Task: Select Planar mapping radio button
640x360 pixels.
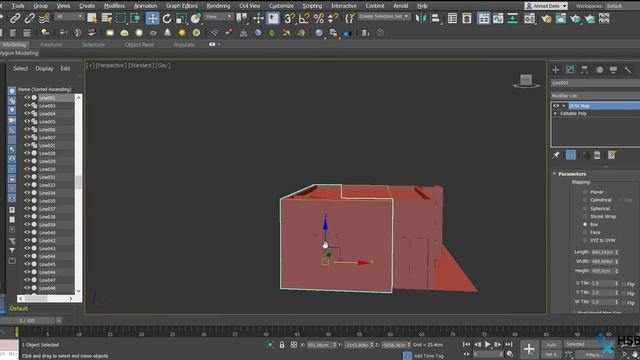Action: (x=585, y=192)
